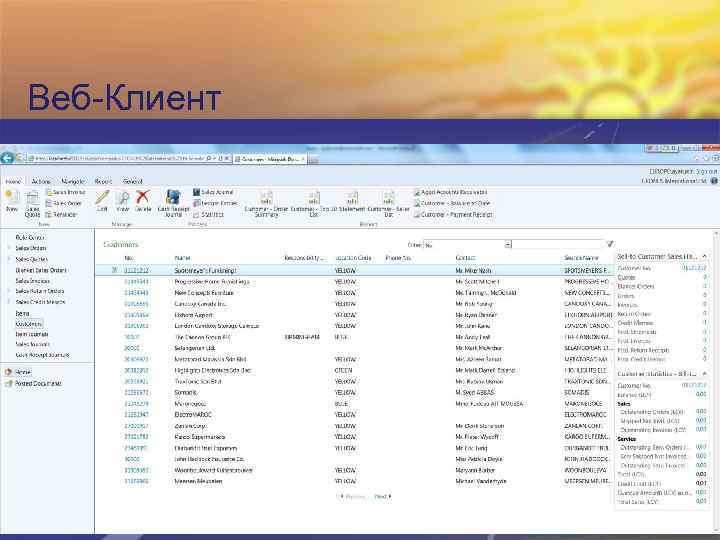The width and height of the screenshot is (720, 540).
Task: Expand Sales Quotes in the navigation pane
Action: point(8,259)
